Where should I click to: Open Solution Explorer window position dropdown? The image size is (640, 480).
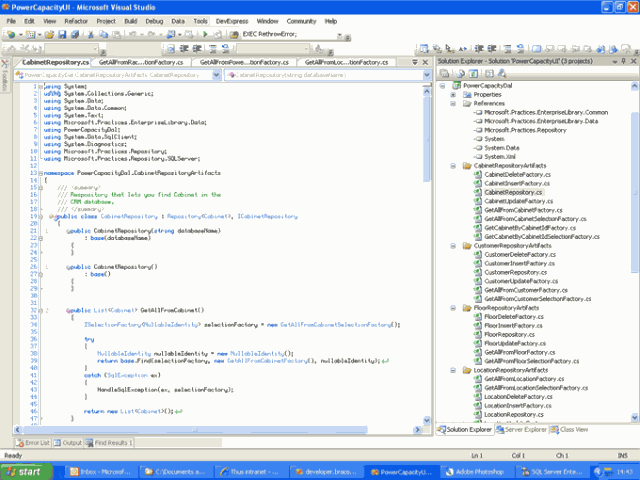coord(615,61)
